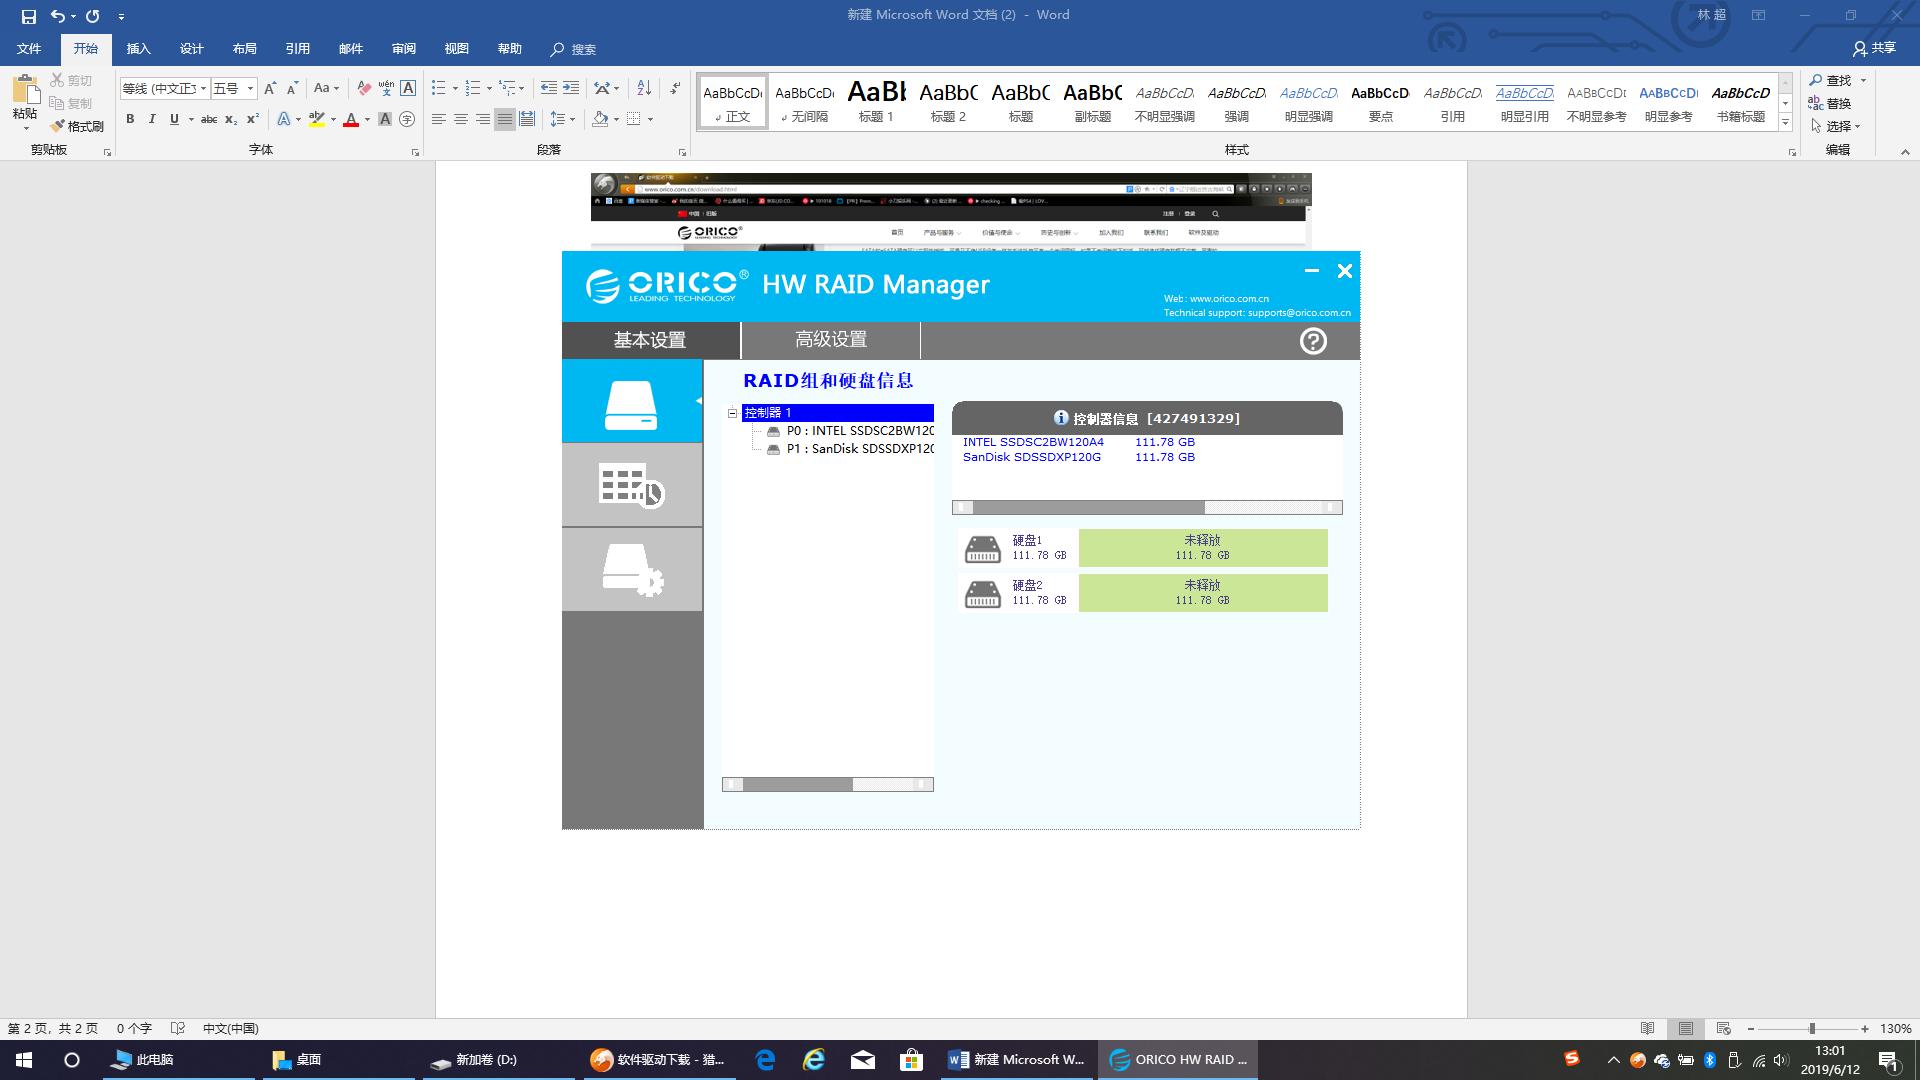Viewport: 1920px width, 1080px height.
Task: Click the text highlight color icon
Action: point(316,119)
